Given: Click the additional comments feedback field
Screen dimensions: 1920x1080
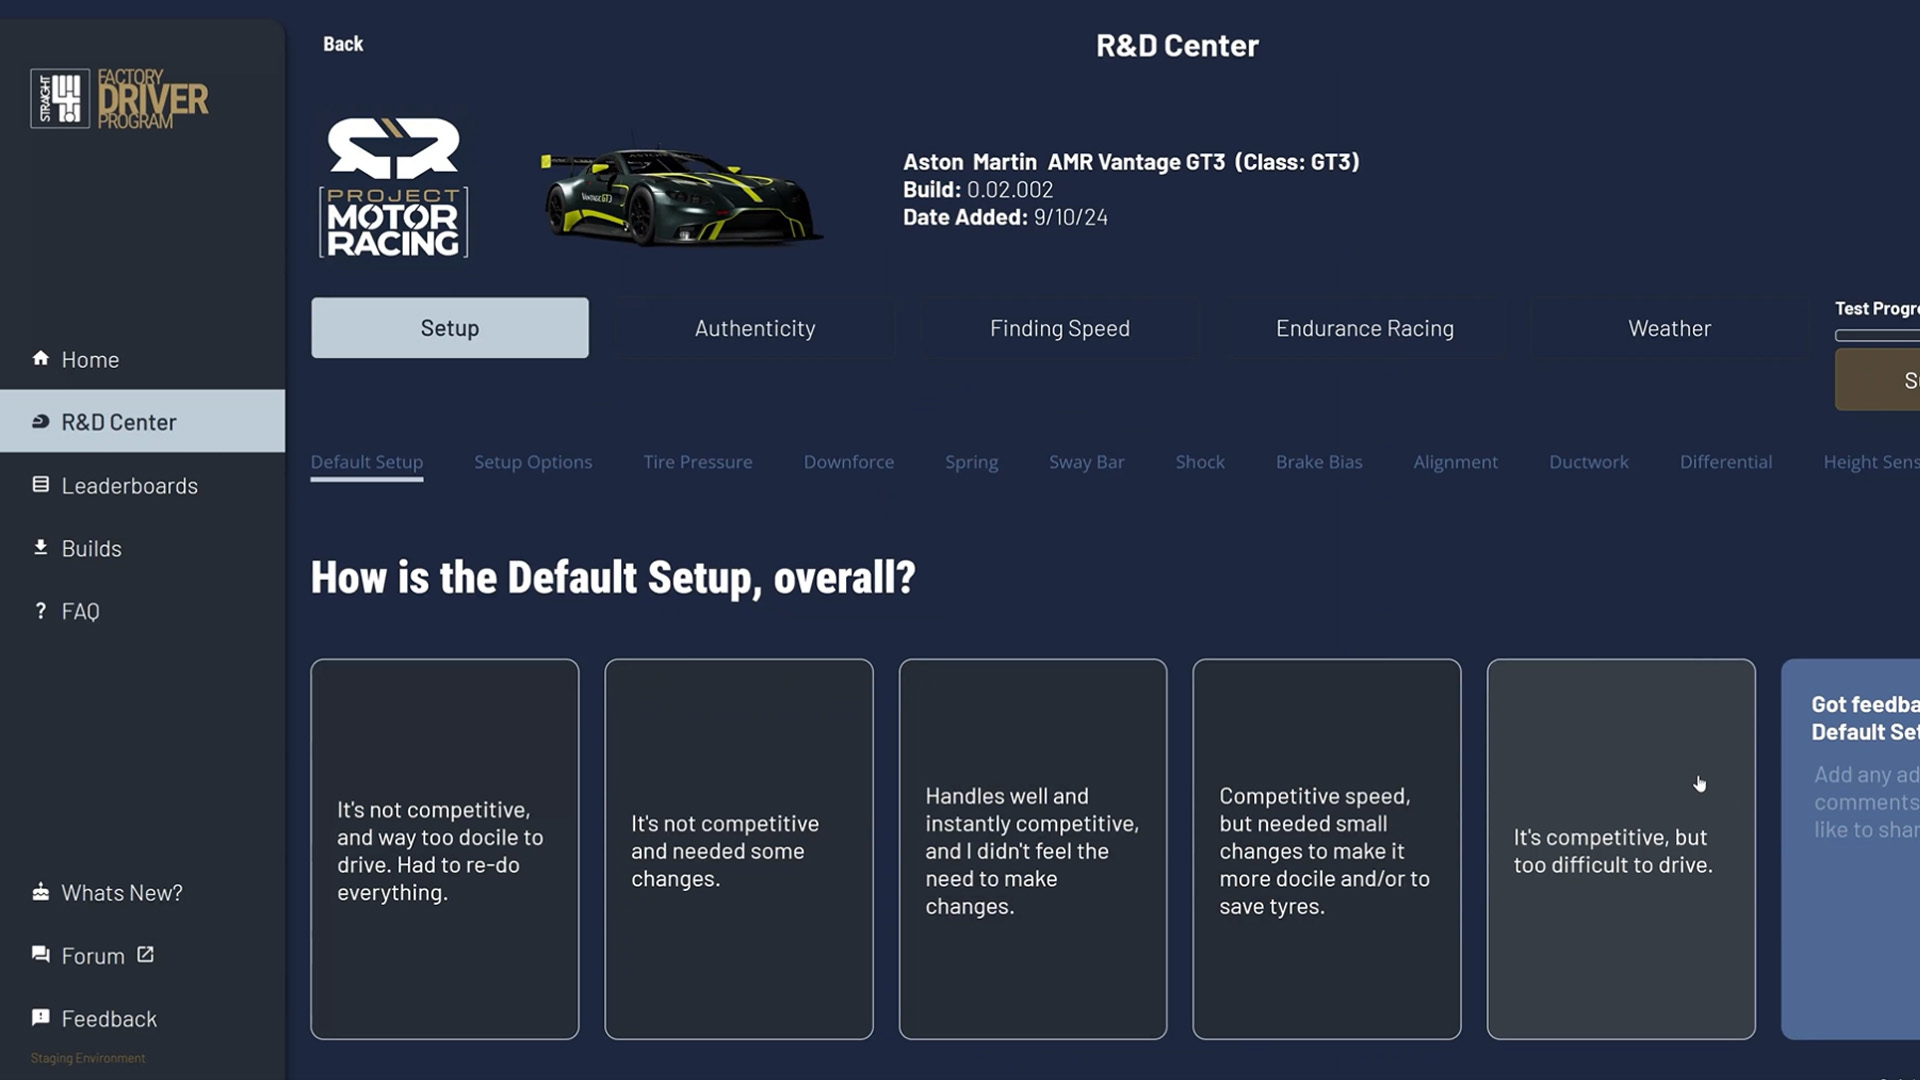Looking at the screenshot, I should coord(1866,802).
